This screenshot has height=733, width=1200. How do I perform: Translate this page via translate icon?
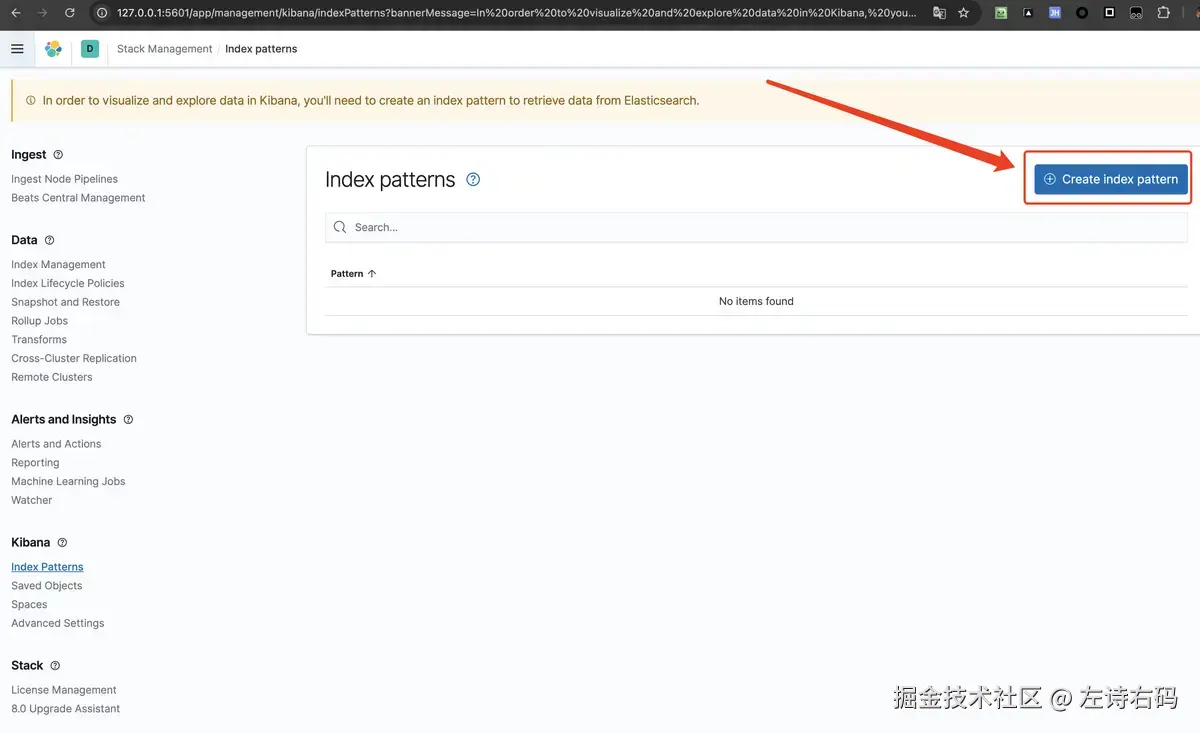point(939,13)
